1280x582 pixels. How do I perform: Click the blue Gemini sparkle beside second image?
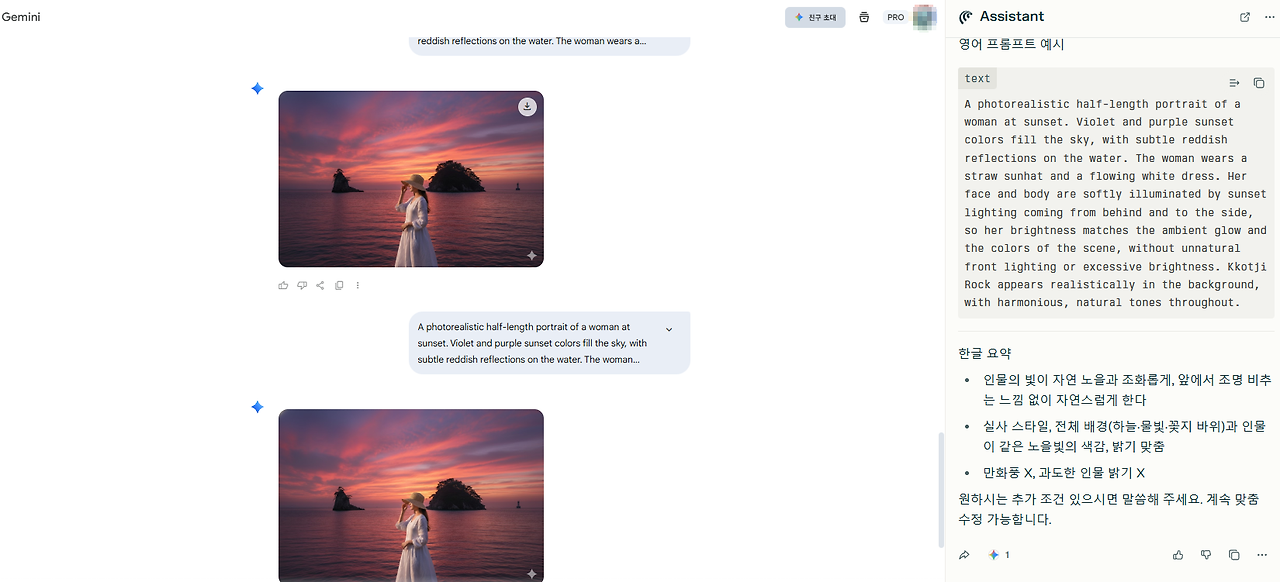point(257,407)
